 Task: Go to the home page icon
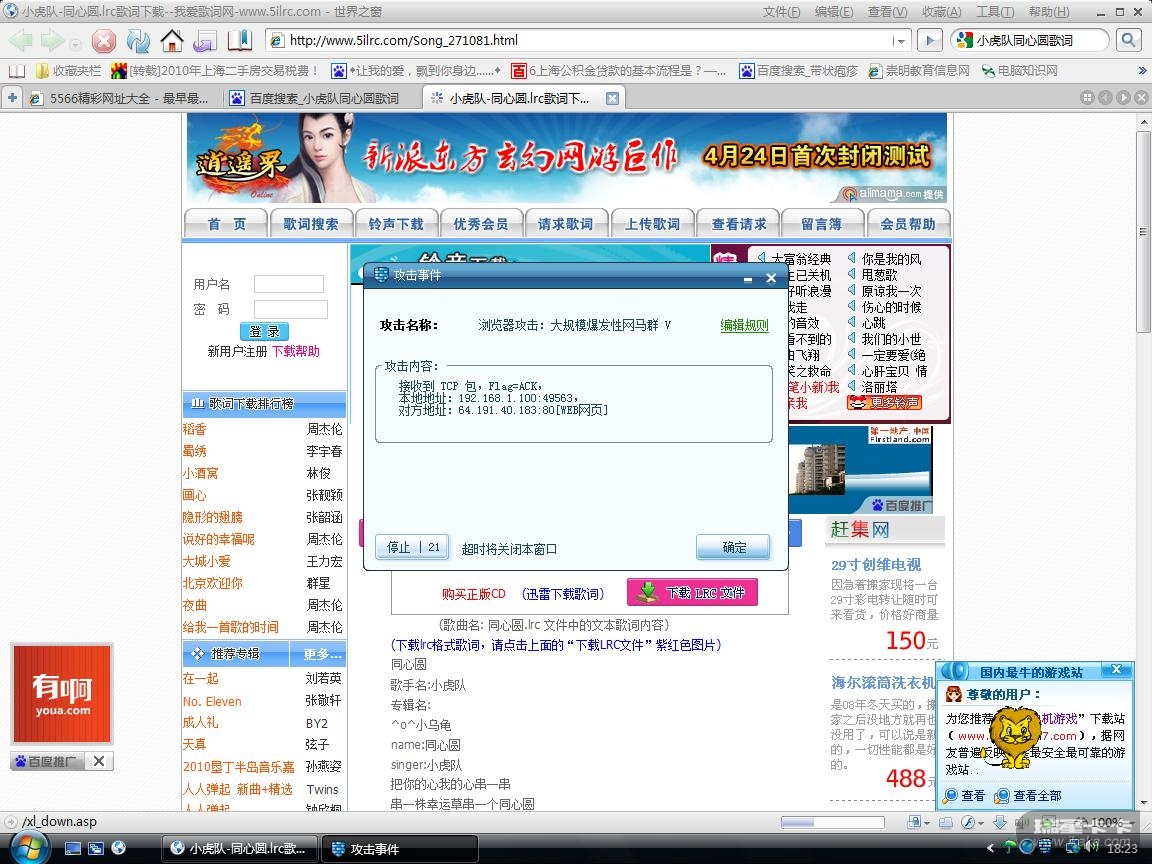click(172, 40)
